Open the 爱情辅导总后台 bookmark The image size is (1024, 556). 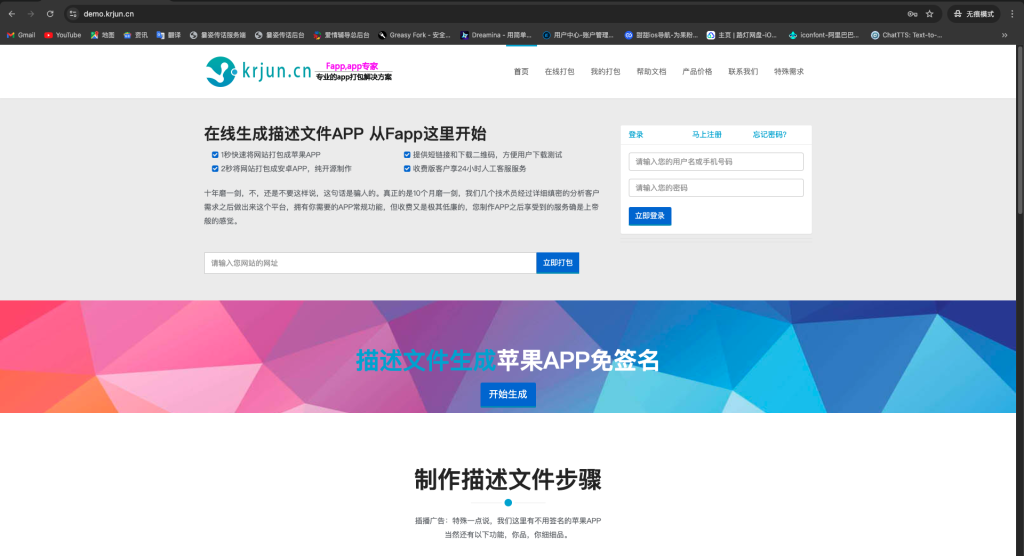tap(342, 35)
